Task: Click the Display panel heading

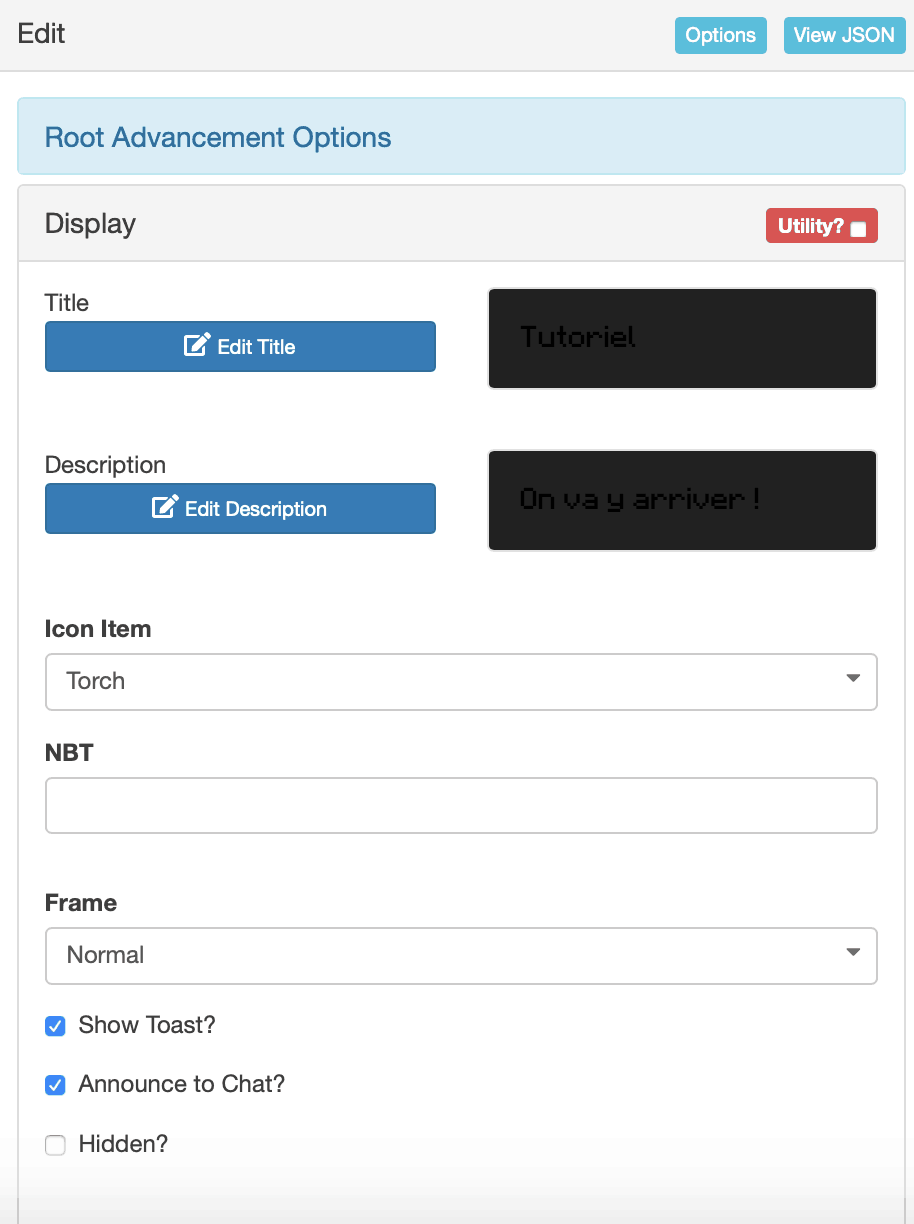Action: 90,224
